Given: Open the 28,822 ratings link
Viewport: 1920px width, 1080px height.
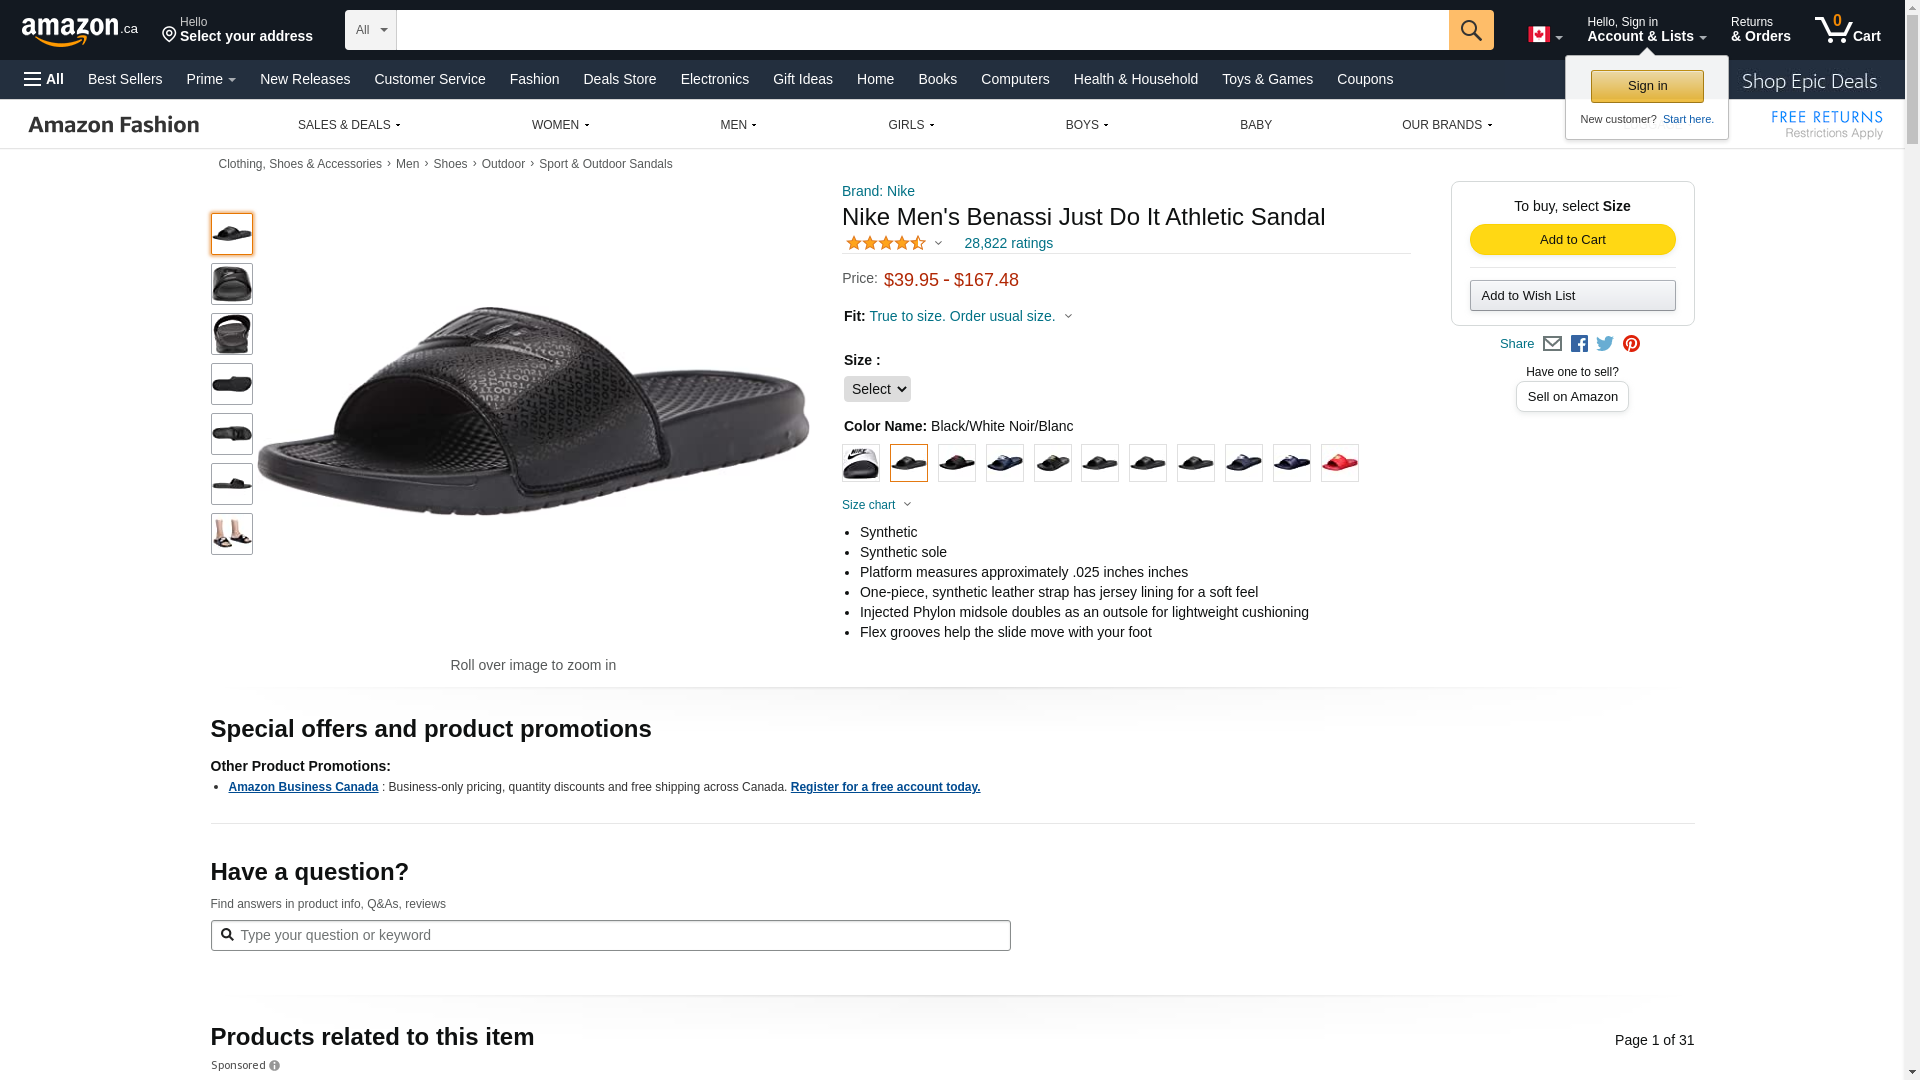Looking at the screenshot, I should pos(1008,243).
